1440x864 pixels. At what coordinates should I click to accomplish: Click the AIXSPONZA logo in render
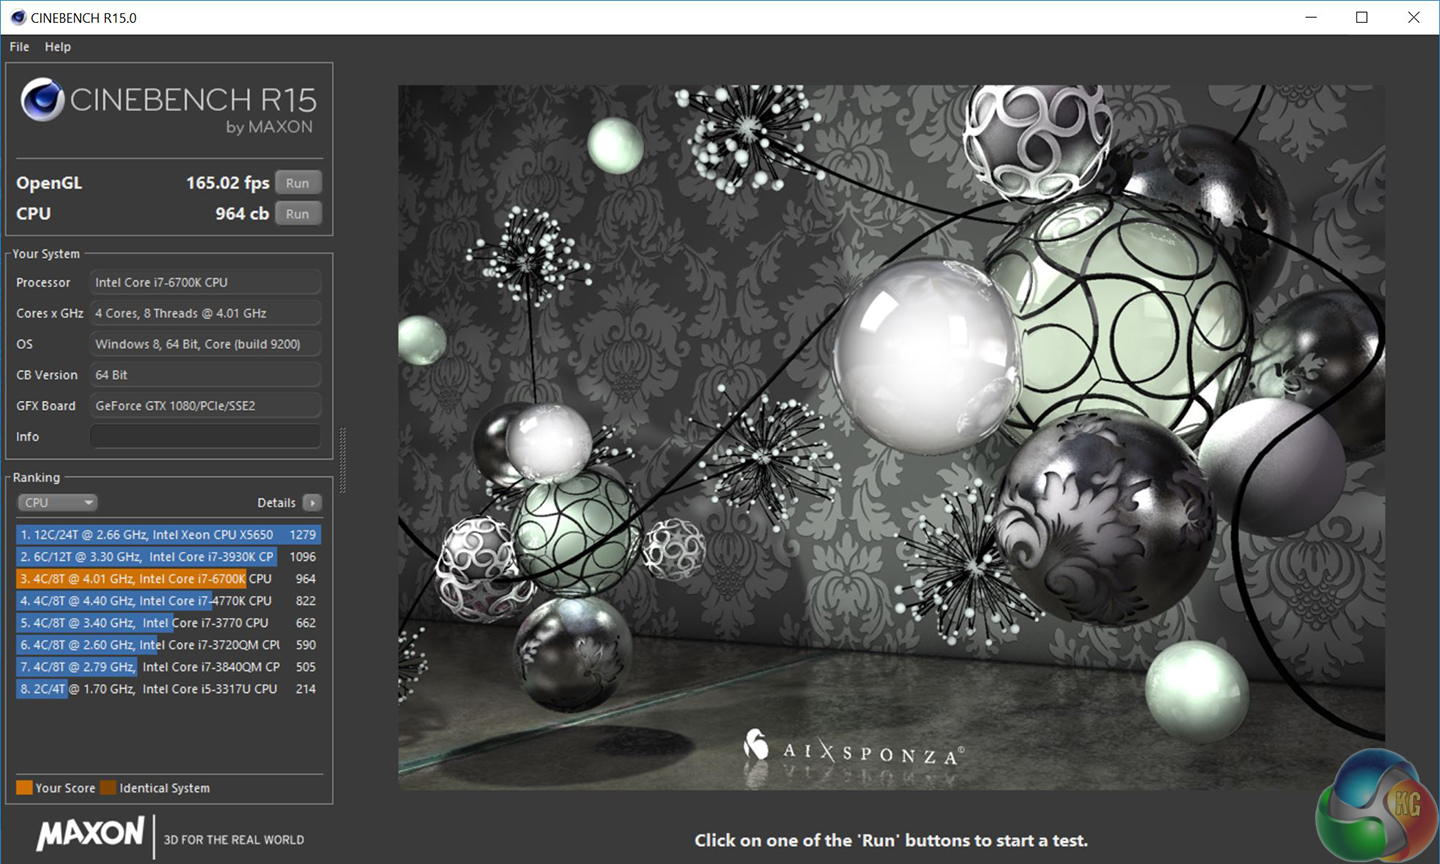click(x=855, y=750)
